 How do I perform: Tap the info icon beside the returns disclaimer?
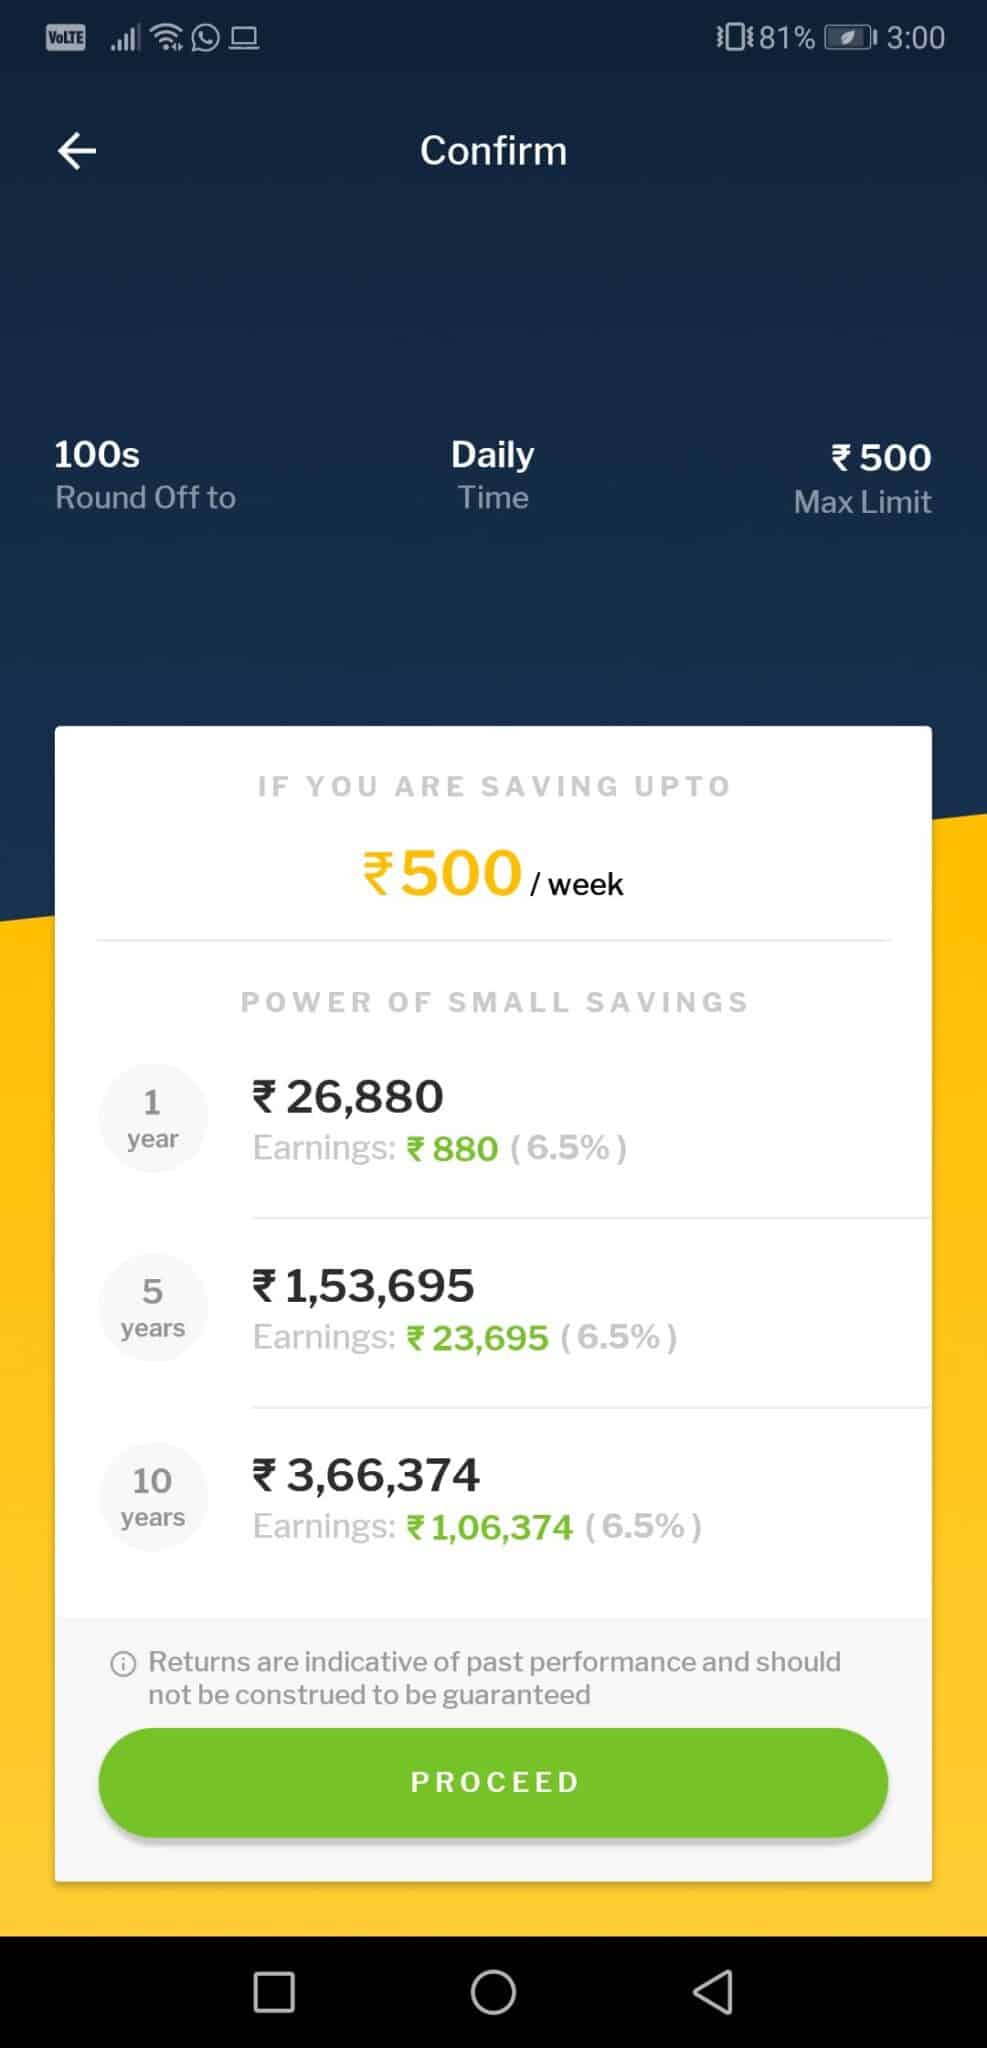(x=120, y=1661)
